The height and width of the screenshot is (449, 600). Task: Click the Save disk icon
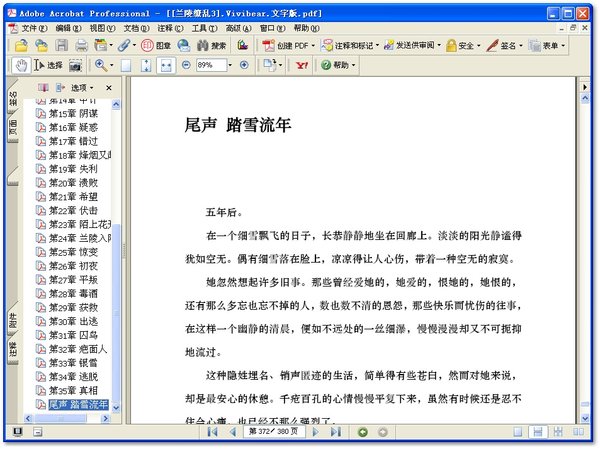click(61, 46)
